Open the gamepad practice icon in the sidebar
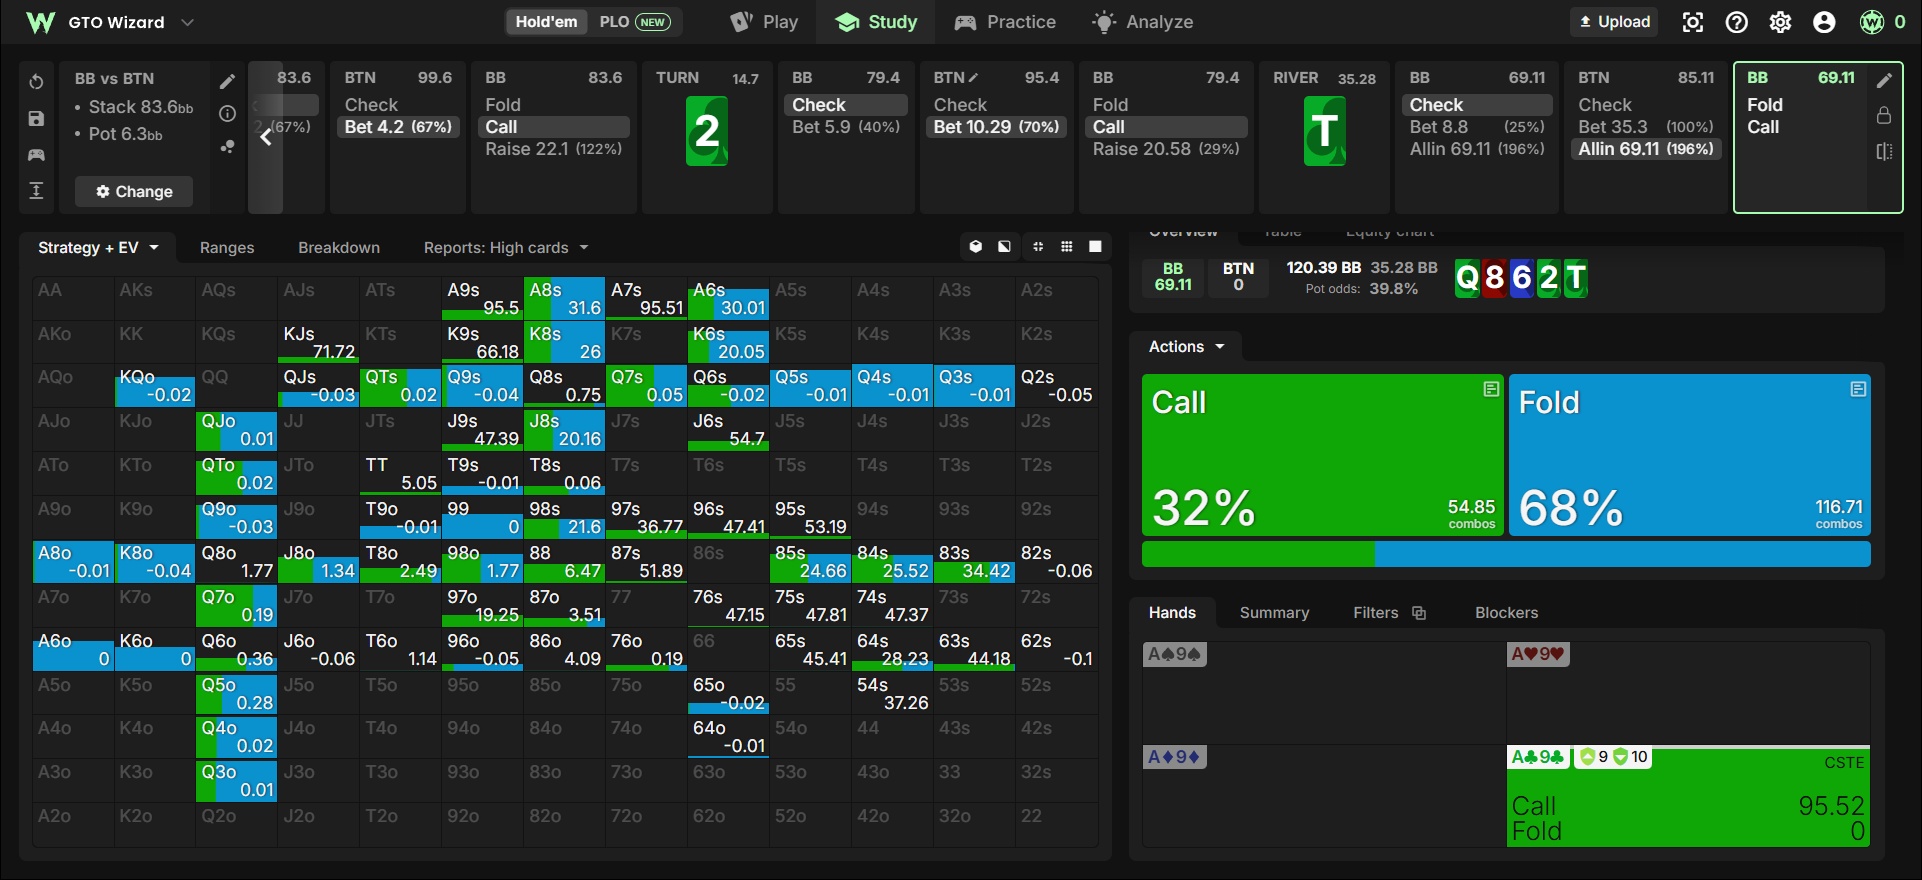Screen dimensions: 1922x880 click(36, 154)
